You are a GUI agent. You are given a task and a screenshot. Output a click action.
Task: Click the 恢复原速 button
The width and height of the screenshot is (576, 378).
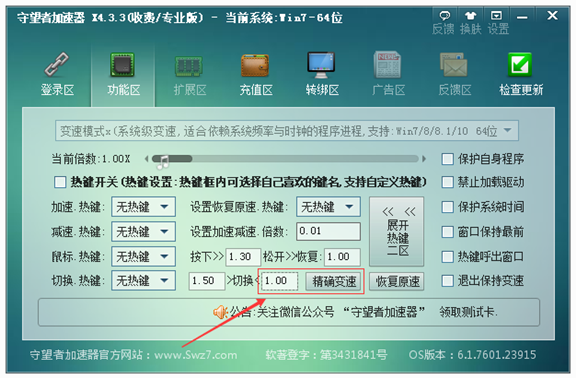(x=397, y=282)
